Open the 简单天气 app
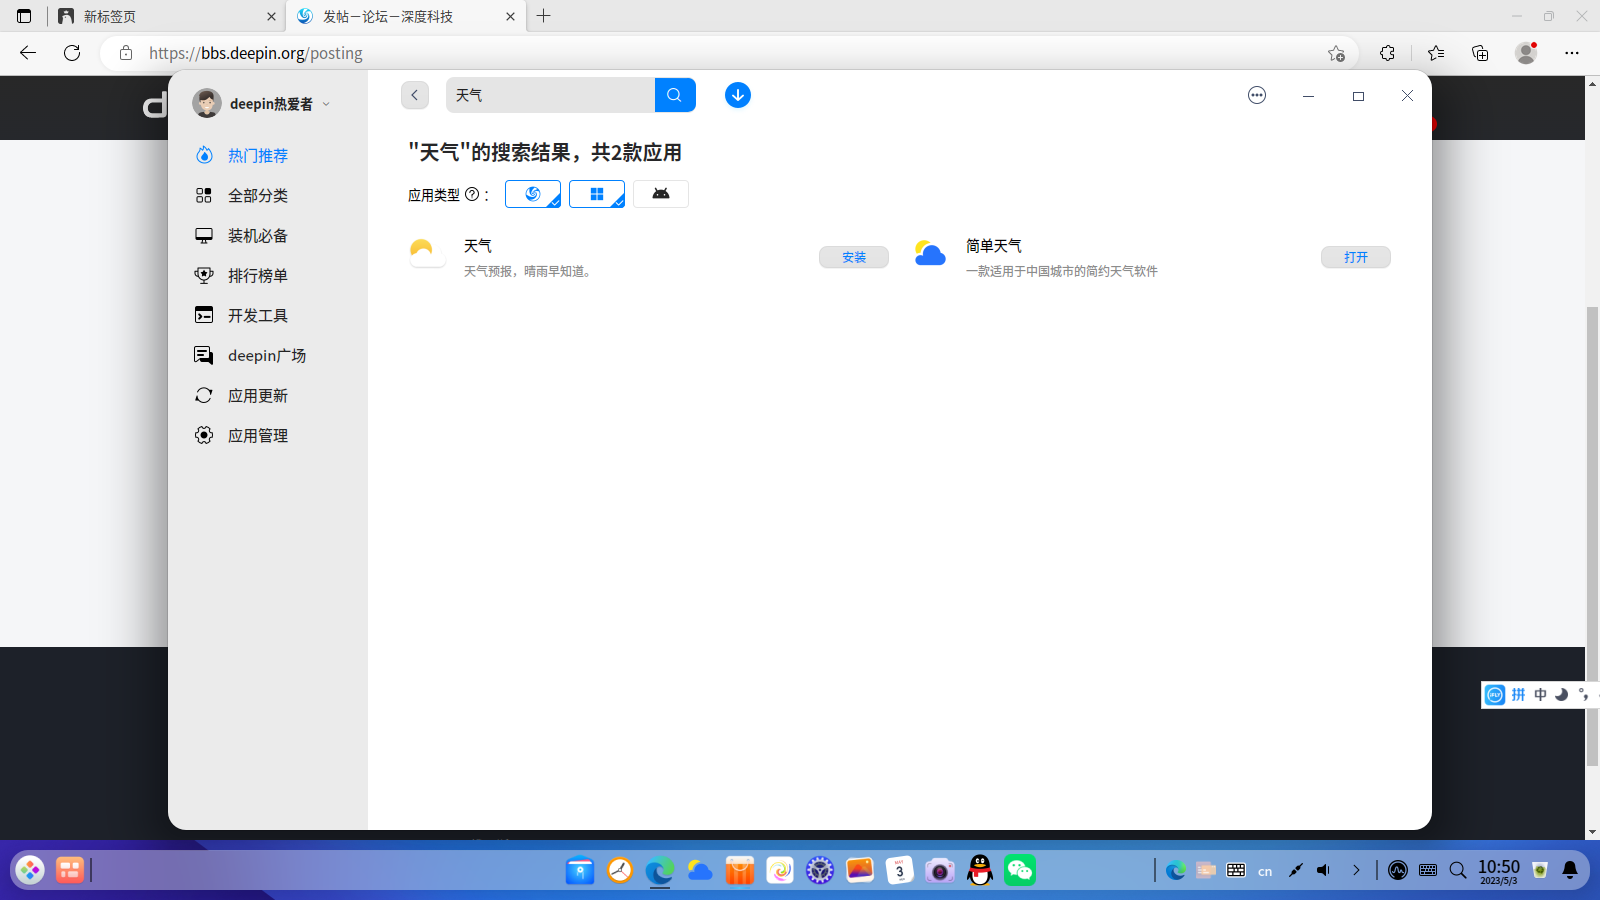1600x900 pixels. pos(1356,257)
